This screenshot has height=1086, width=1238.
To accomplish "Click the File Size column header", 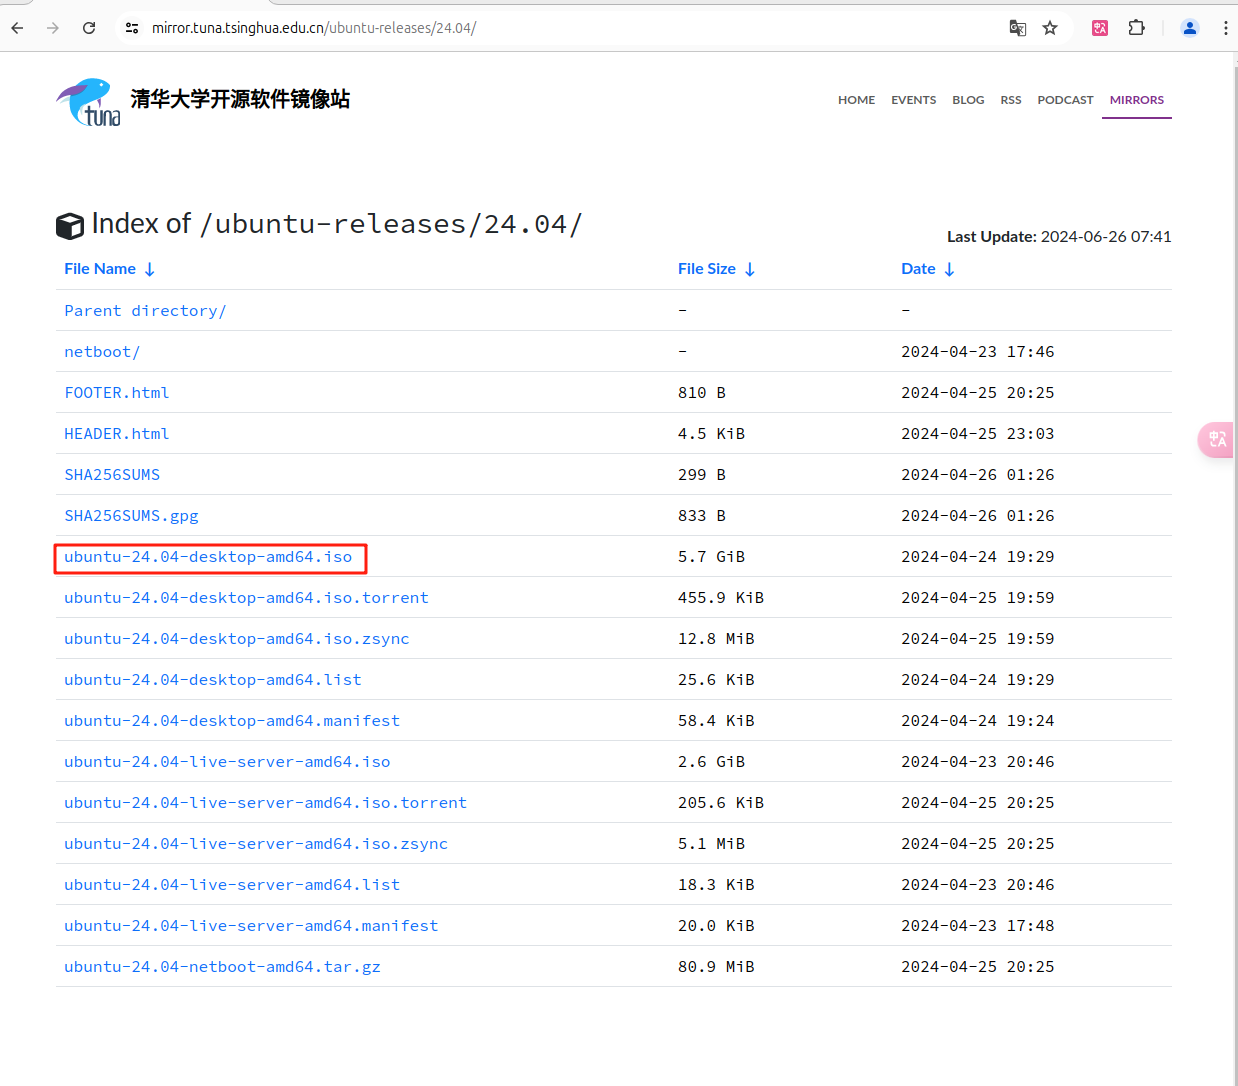I will click(x=707, y=269).
